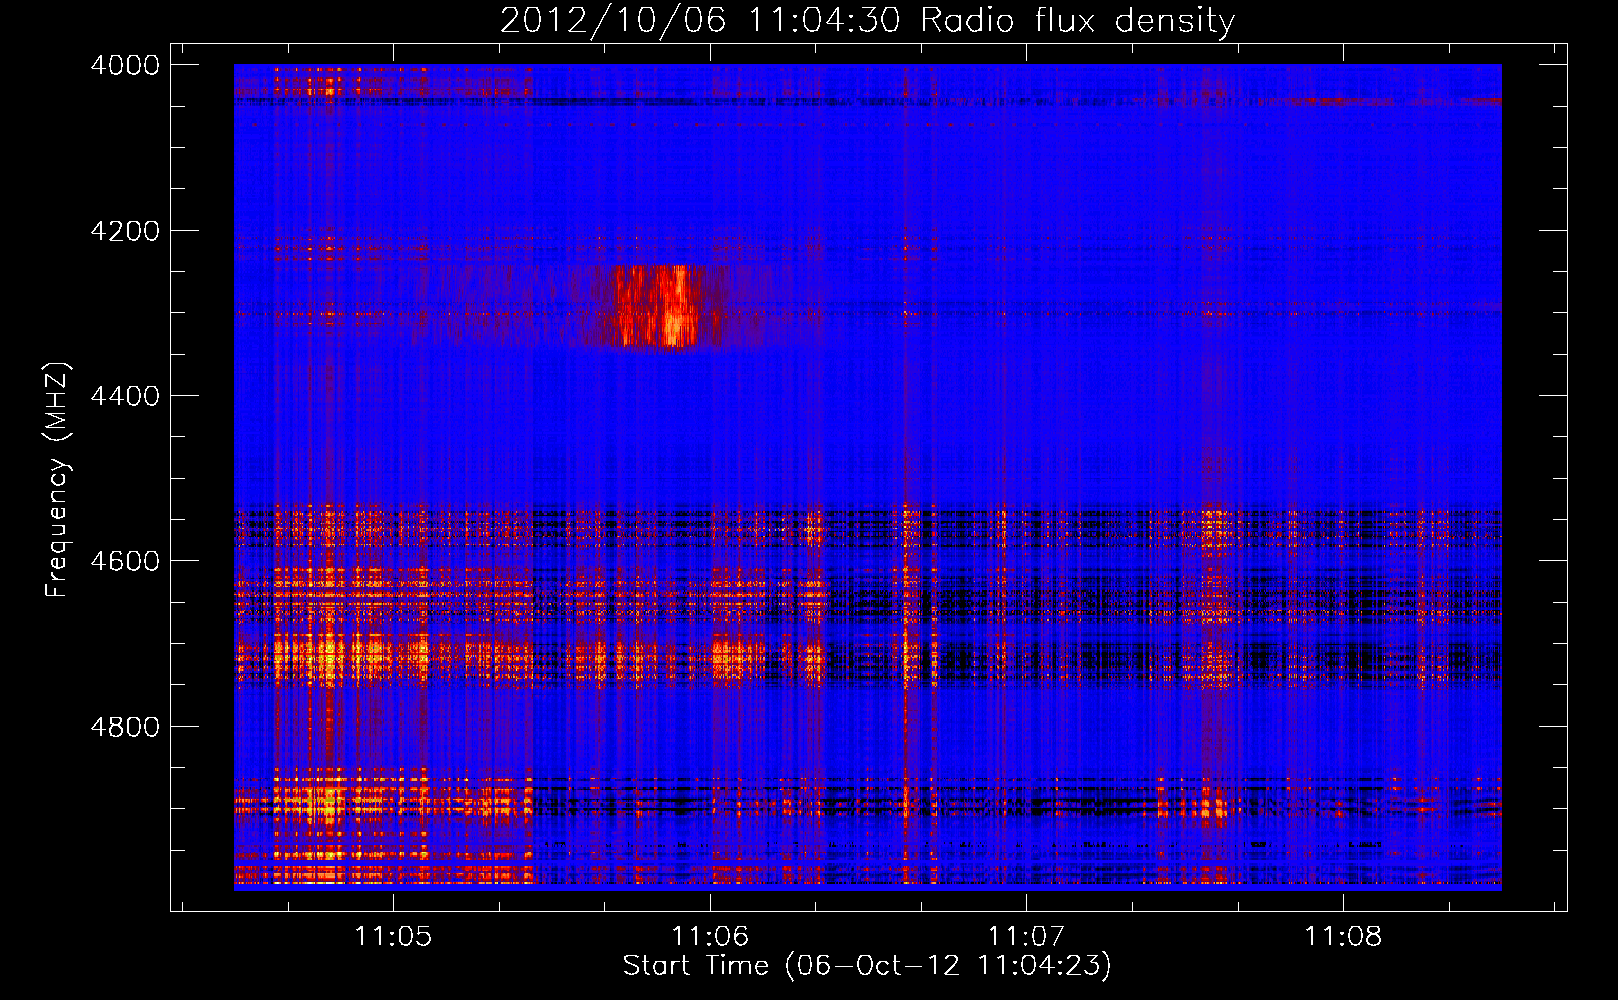The height and width of the screenshot is (1000, 1618).
Task: Click the "Start Time (06-Oct-12 11:04:23)" label
Action: [x=866, y=966]
